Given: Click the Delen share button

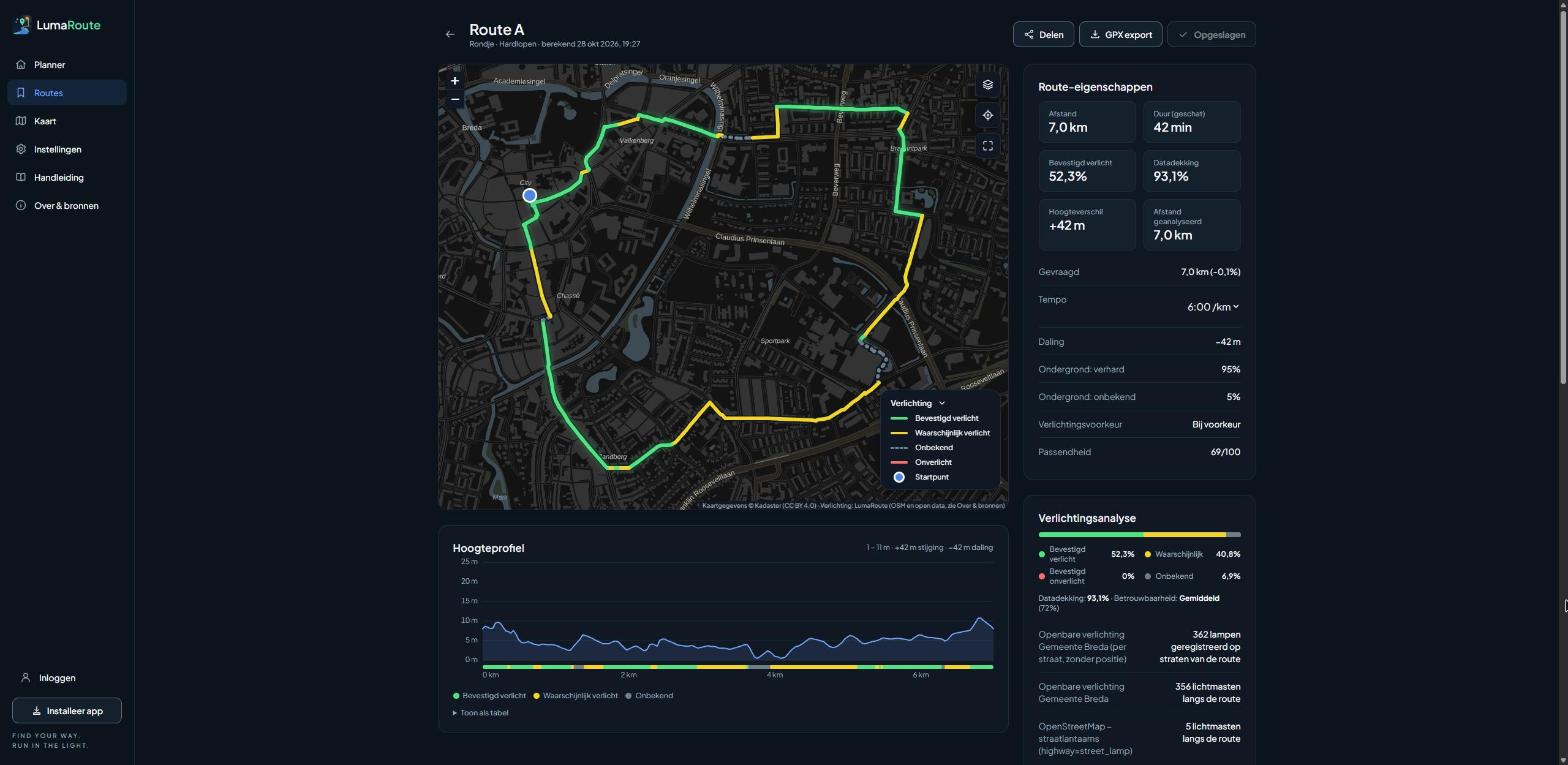Looking at the screenshot, I should [1043, 35].
